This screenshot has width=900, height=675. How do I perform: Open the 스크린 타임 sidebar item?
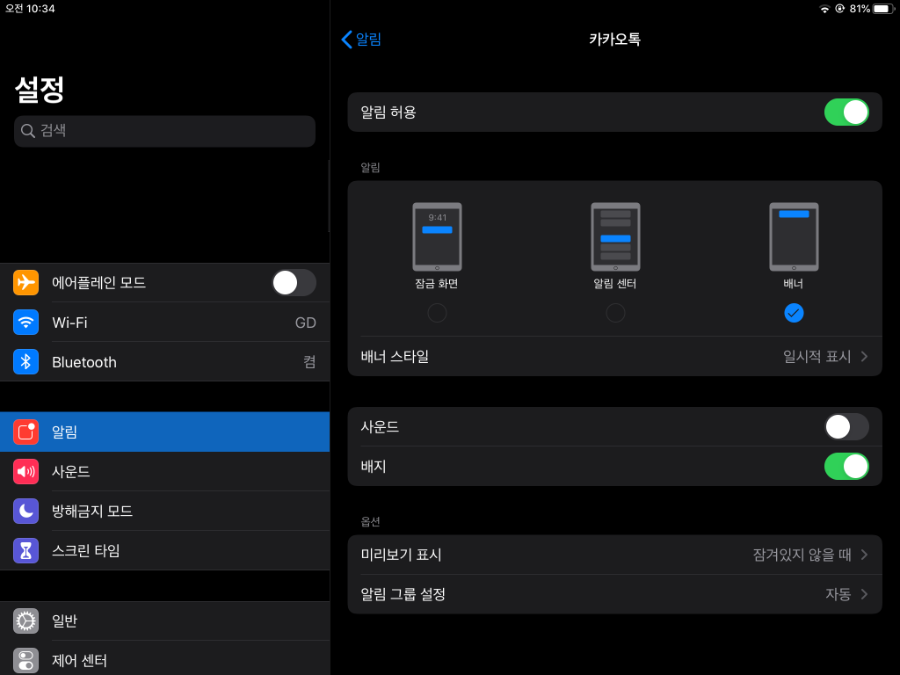(x=165, y=550)
